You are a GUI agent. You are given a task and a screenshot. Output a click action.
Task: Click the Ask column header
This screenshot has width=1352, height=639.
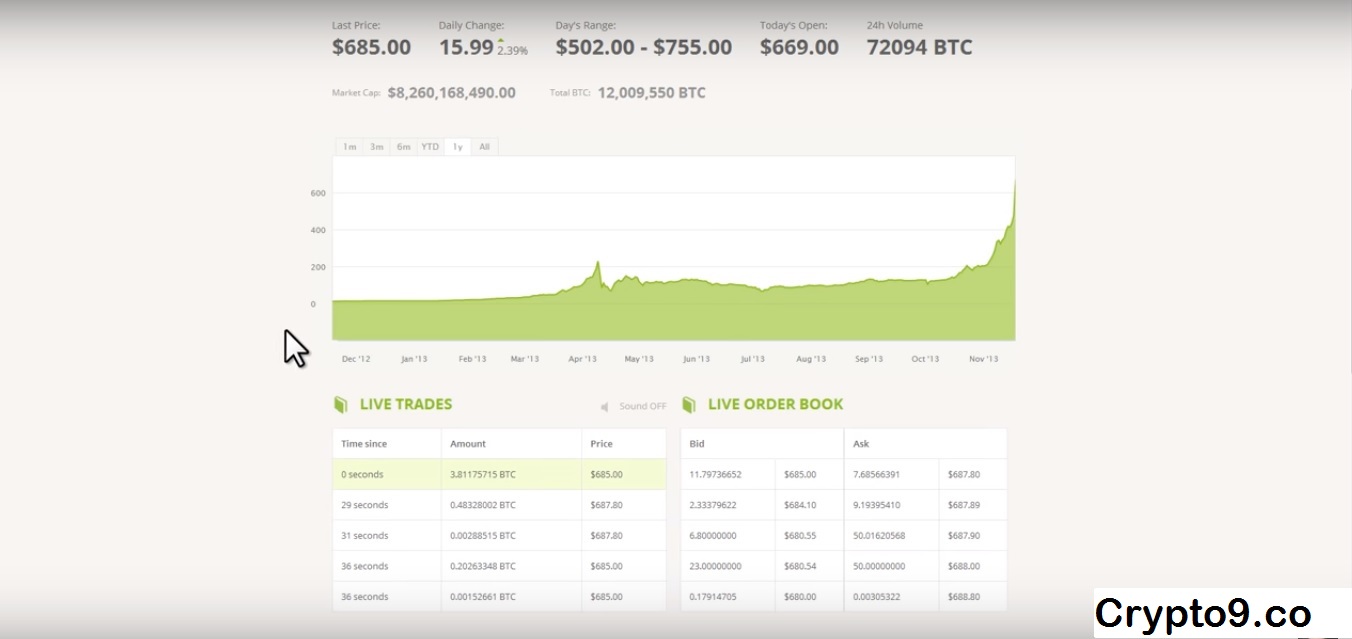pos(861,444)
